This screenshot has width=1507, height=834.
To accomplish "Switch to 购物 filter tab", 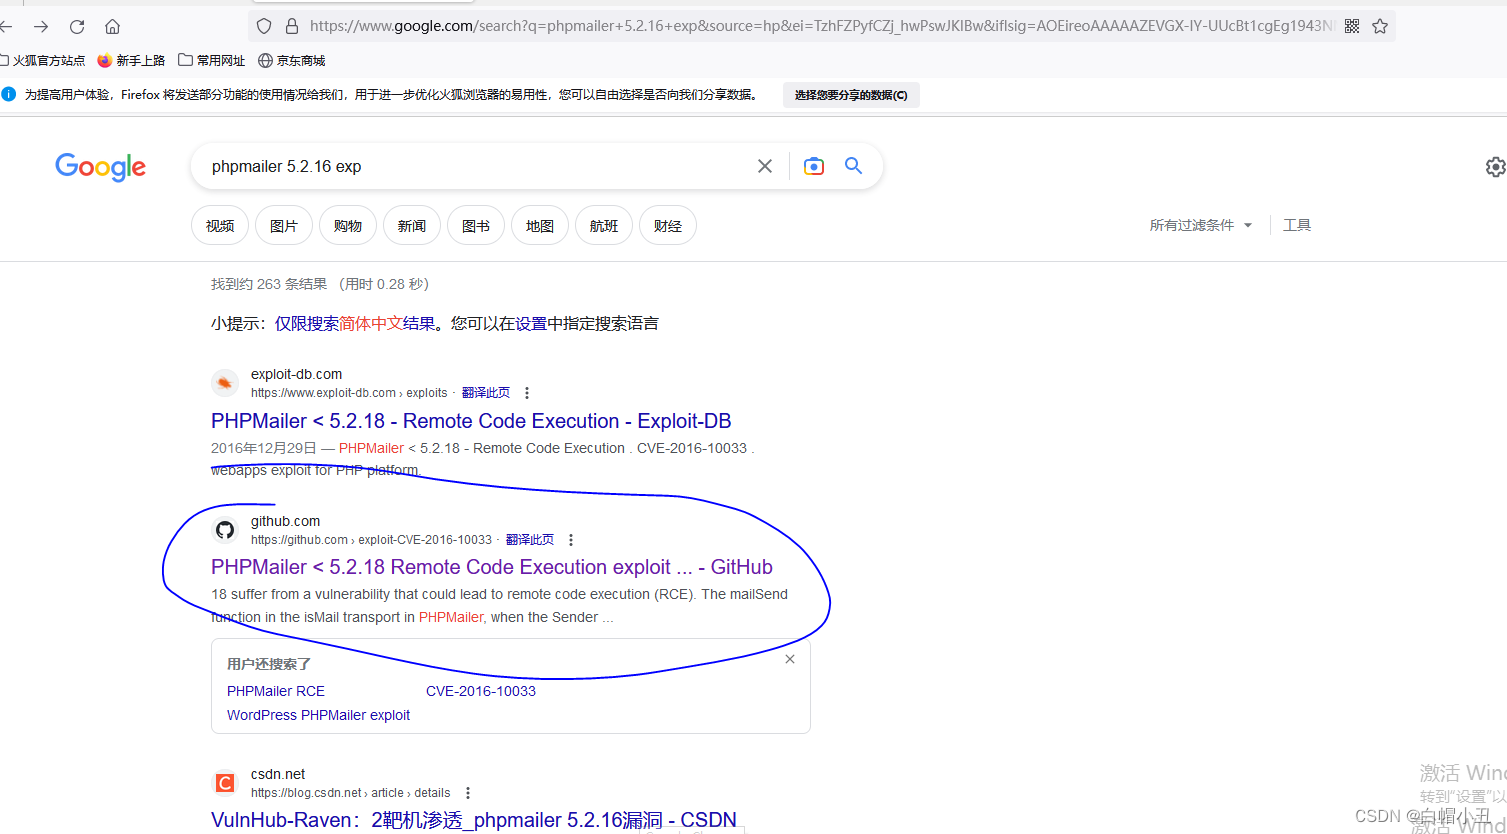I will coord(348,226).
